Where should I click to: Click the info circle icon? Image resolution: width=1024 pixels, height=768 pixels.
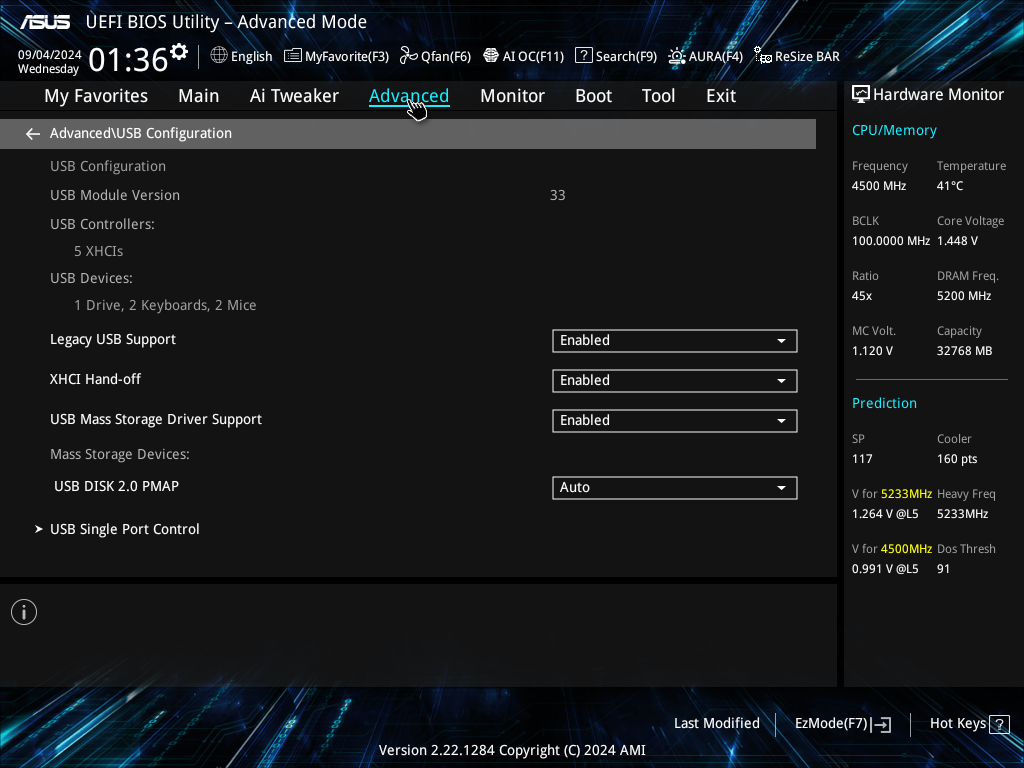point(24,612)
